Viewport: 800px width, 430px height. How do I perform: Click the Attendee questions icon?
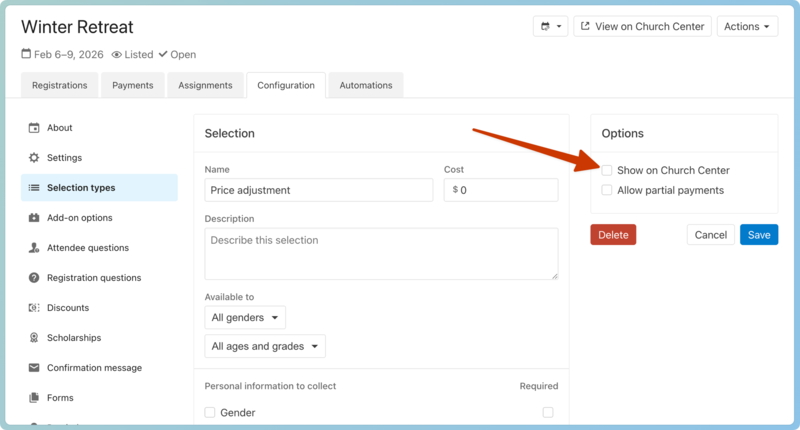[x=34, y=248]
